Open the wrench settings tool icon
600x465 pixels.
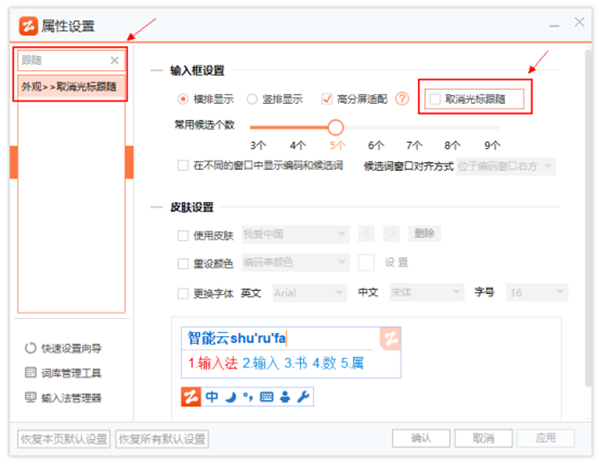303,397
